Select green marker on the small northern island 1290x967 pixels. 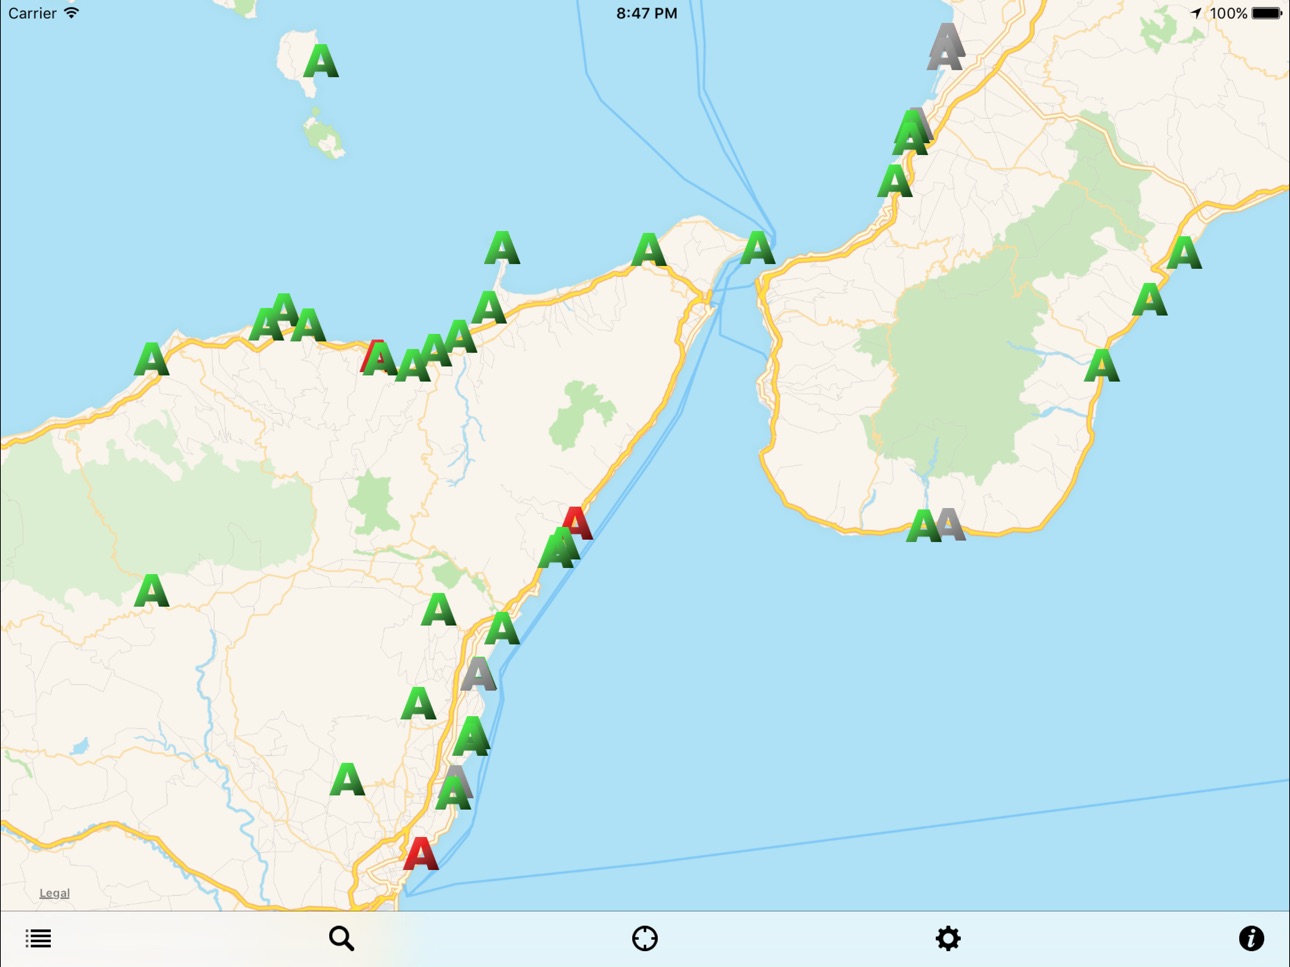coord(321,62)
